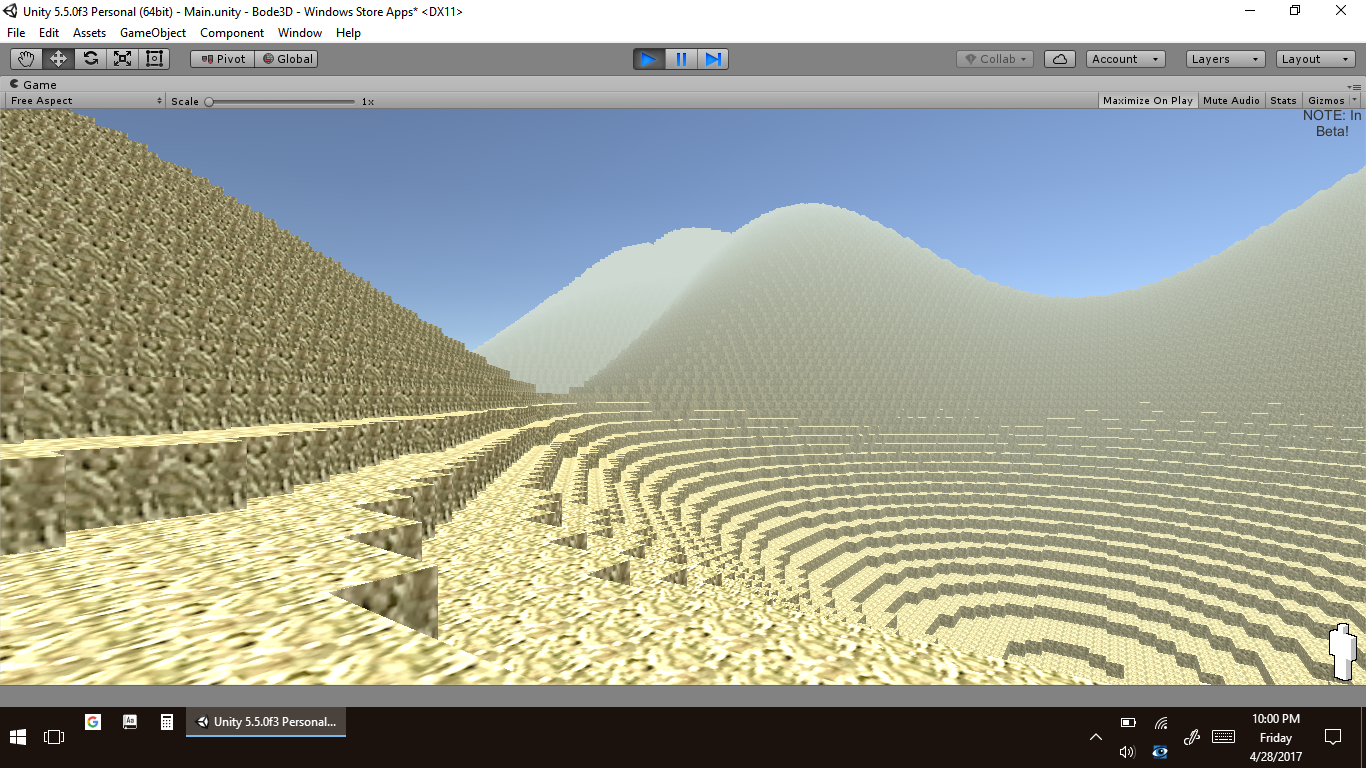The width and height of the screenshot is (1366, 768).
Task: Toggle Global handle rotation
Action: coord(288,59)
